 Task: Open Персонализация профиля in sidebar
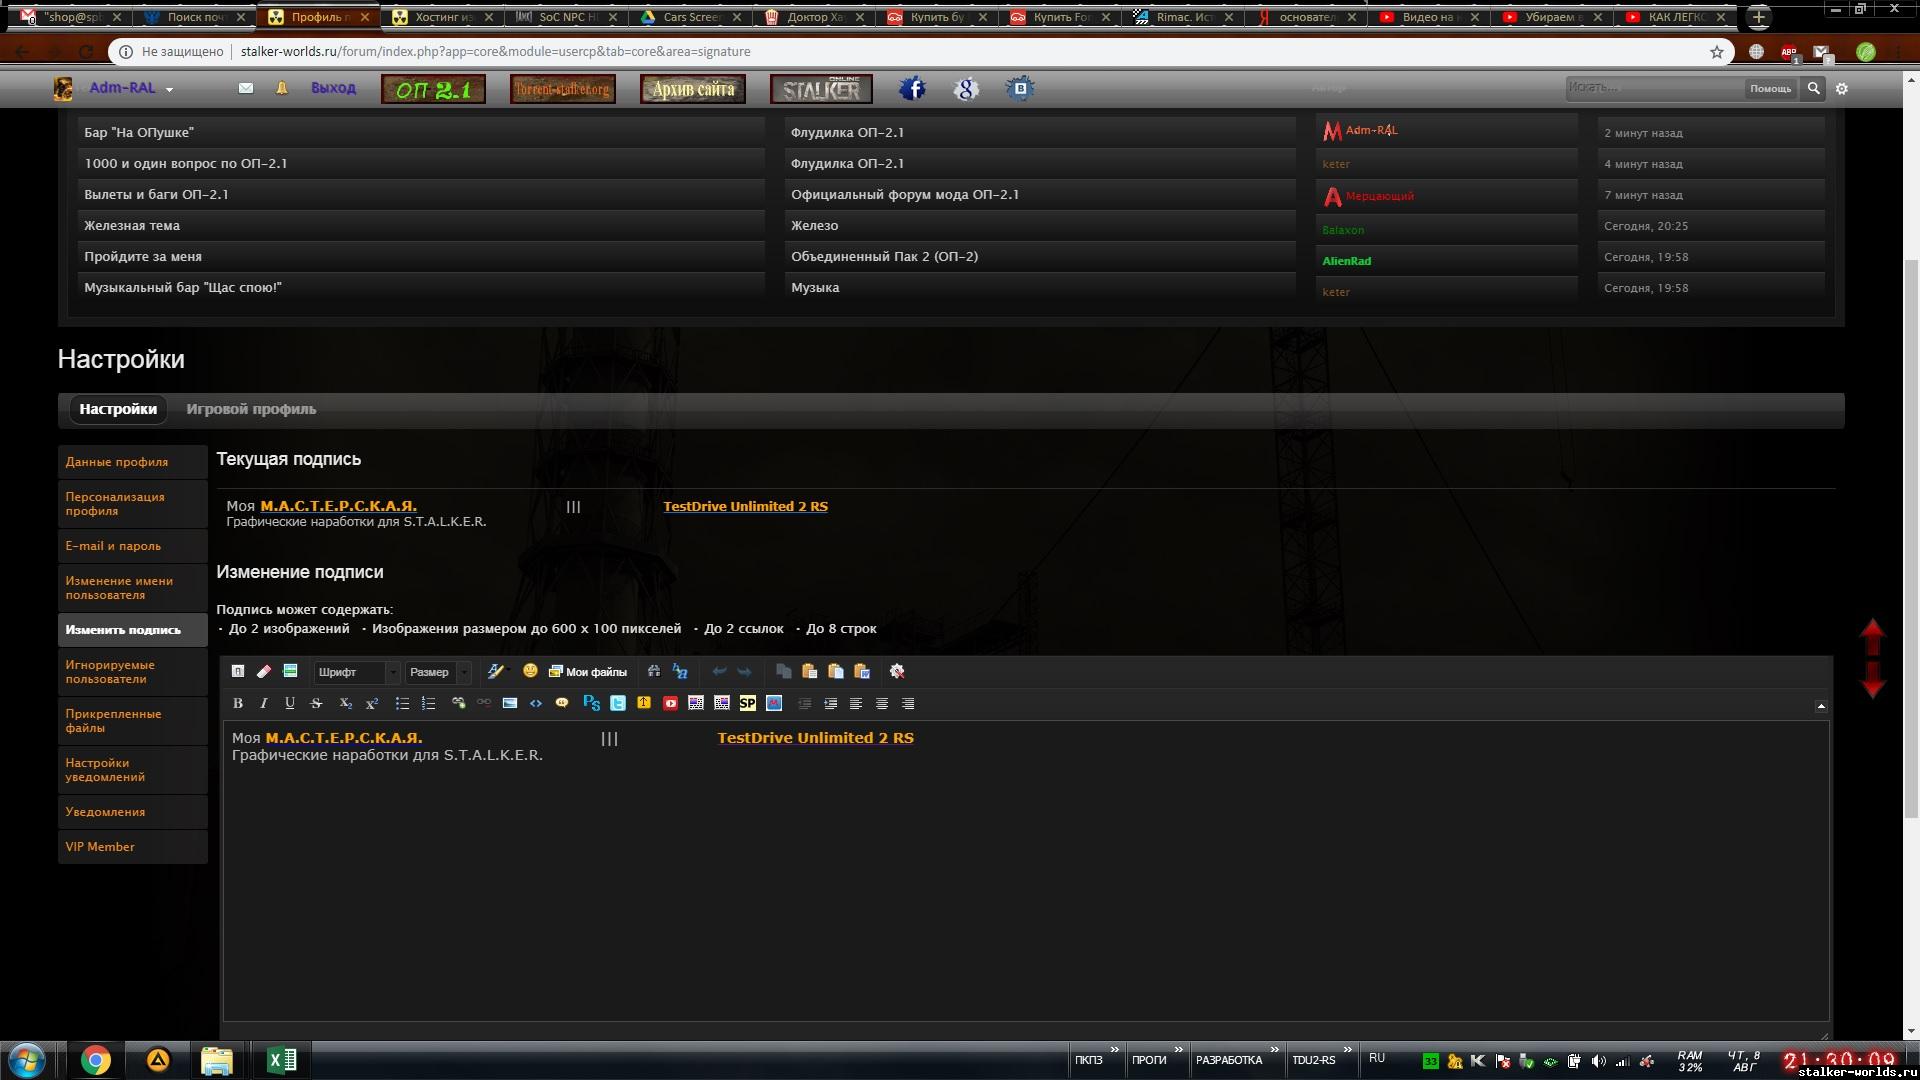[132, 504]
